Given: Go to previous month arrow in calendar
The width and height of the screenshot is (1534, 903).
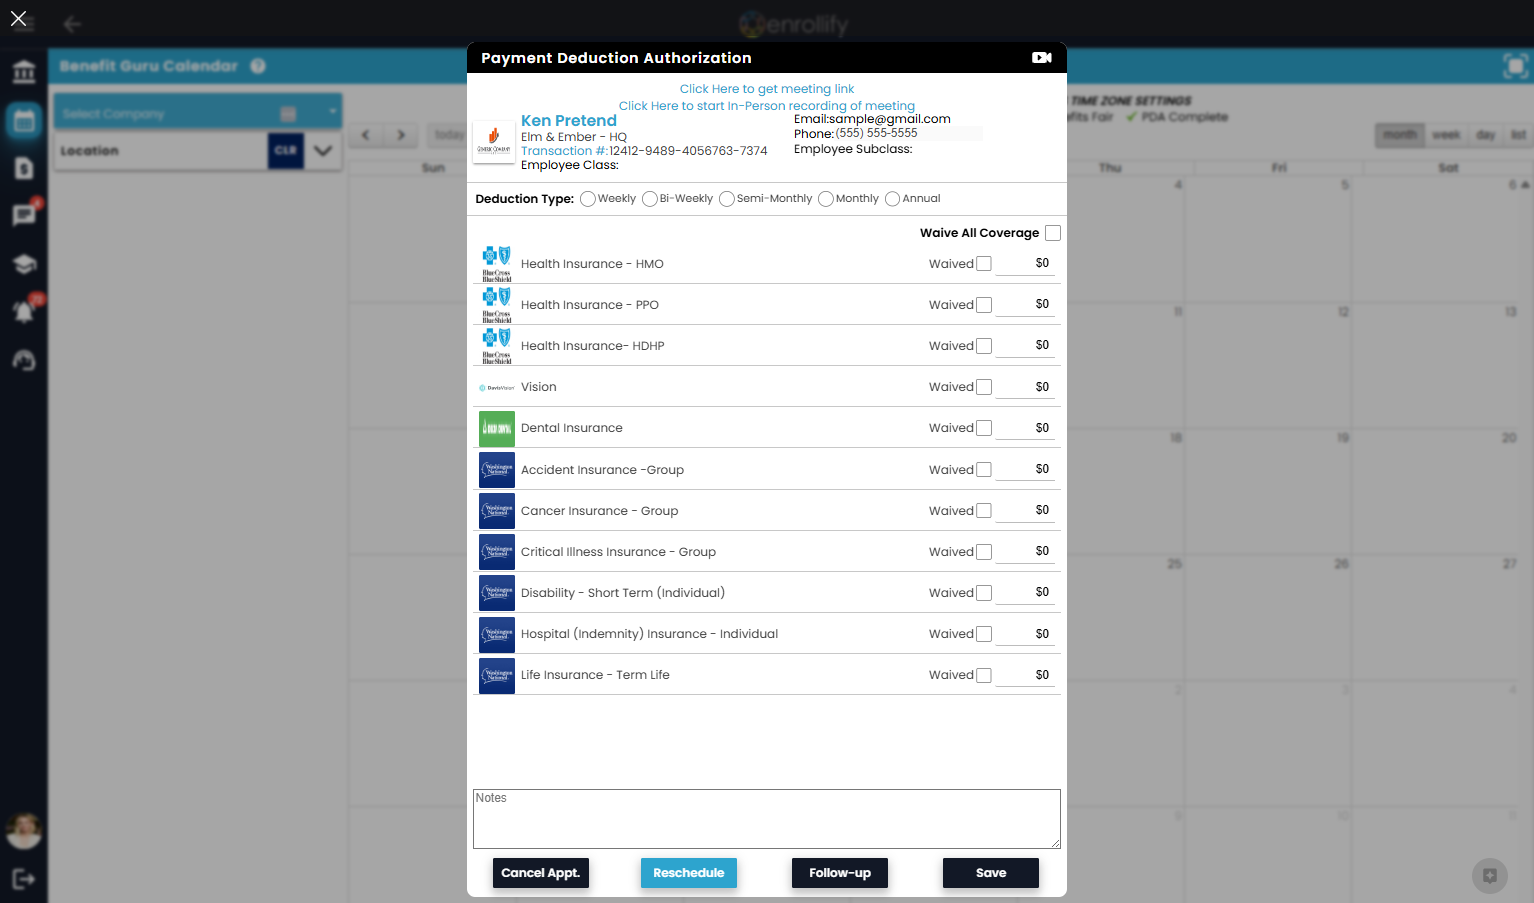Looking at the screenshot, I should pyautogui.click(x=366, y=135).
